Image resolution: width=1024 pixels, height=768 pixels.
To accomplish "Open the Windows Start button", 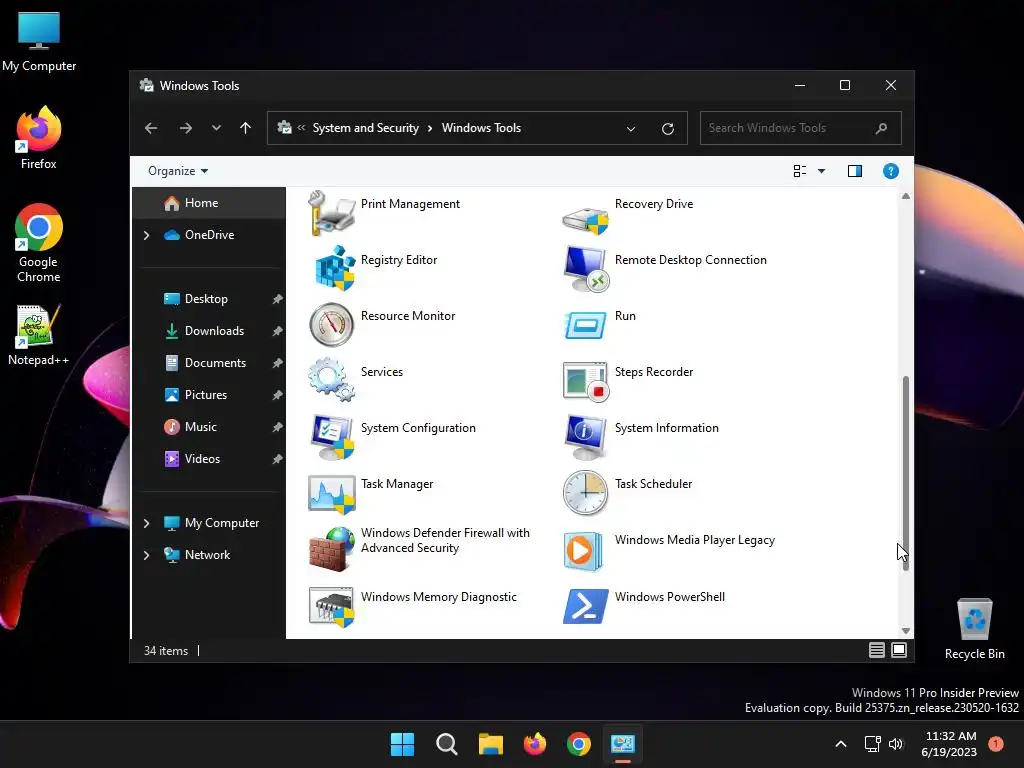I will click(x=402, y=744).
